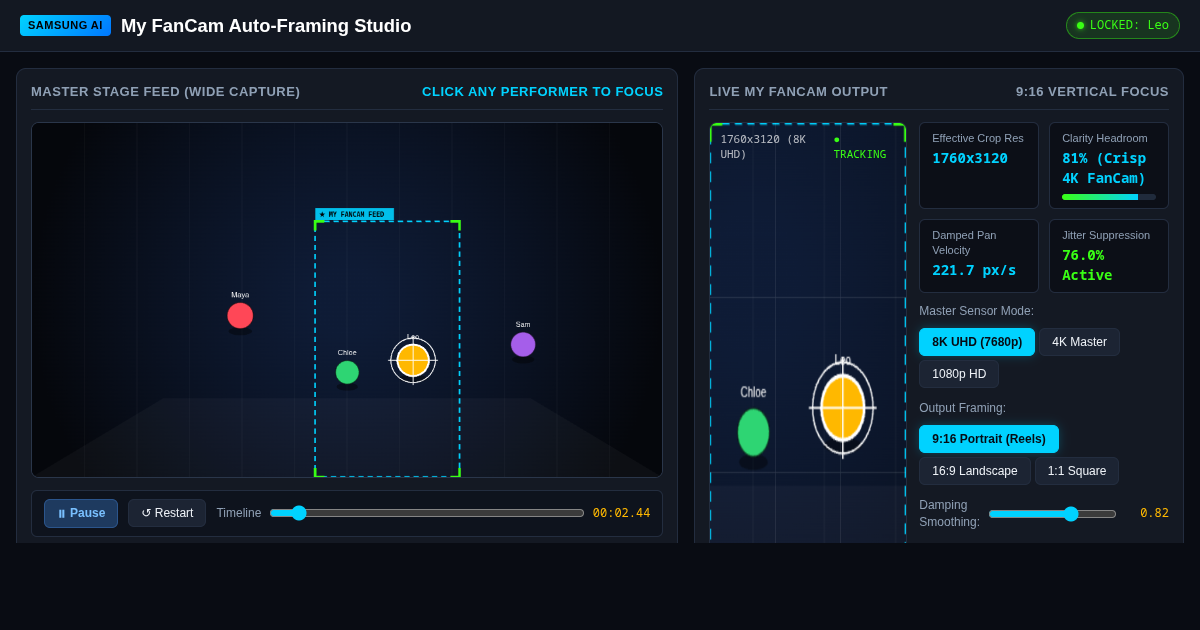
Task: Click the TRACKING status indicator
Action: coord(860,147)
